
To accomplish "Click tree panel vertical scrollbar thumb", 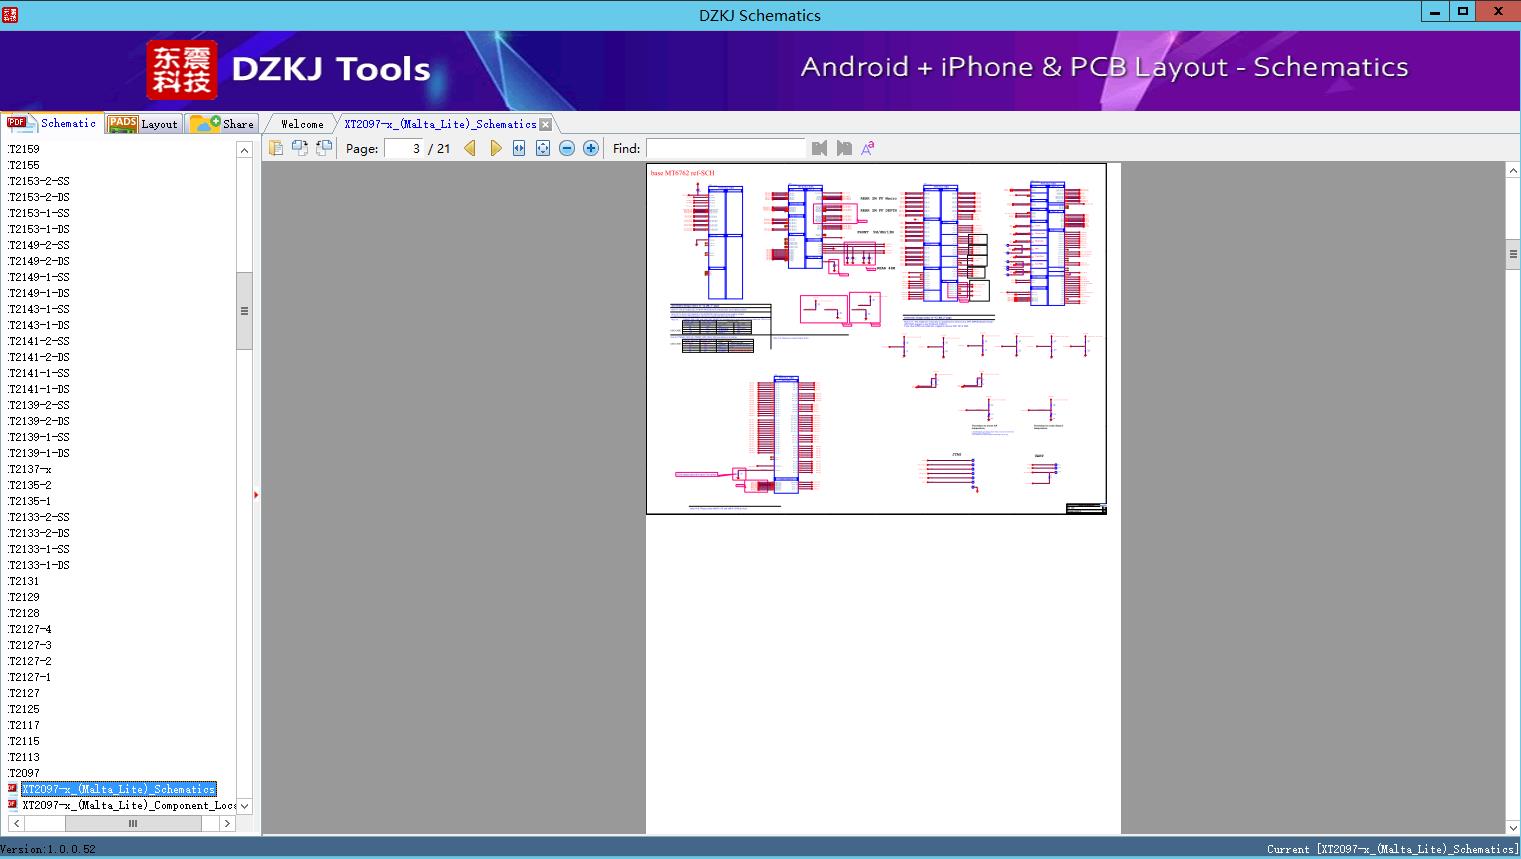I will pos(244,311).
